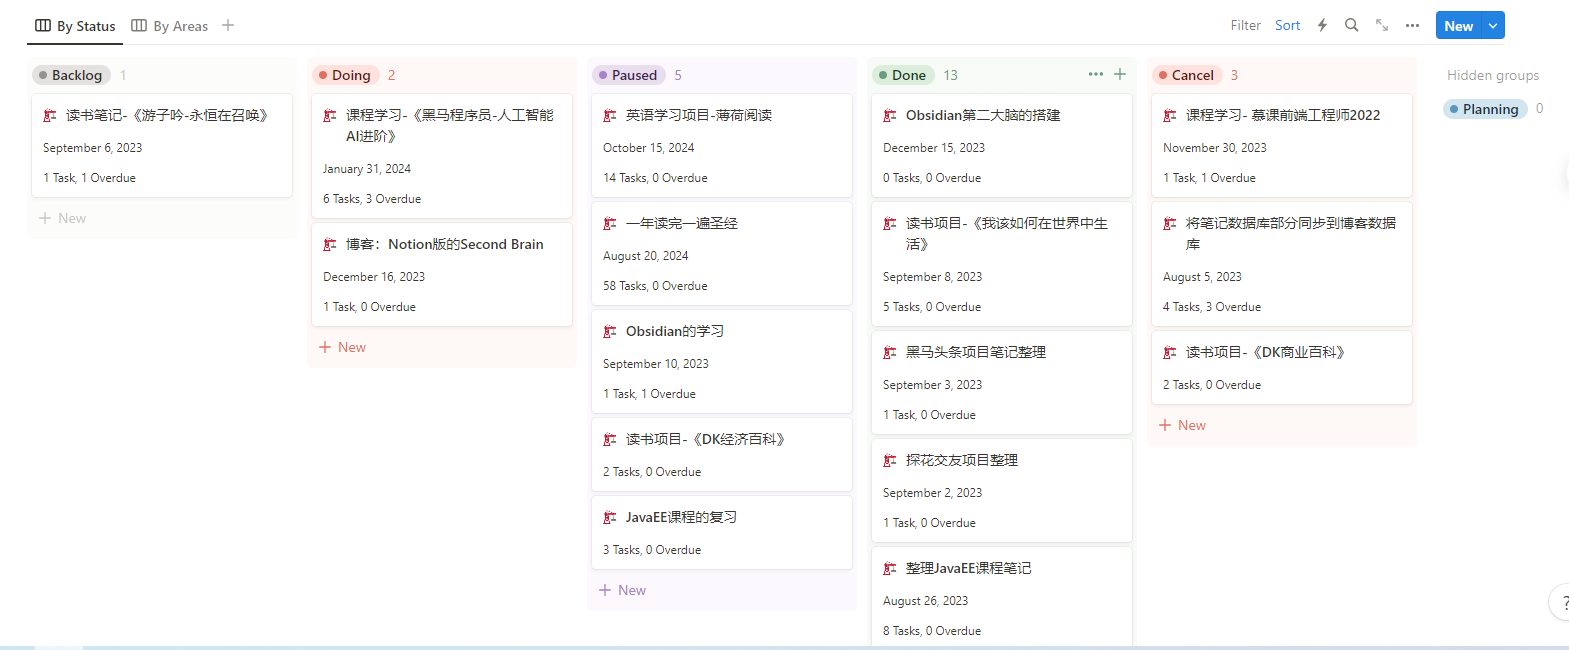Click the plus icon to add view
This screenshot has width=1569, height=650.
(228, 25)
